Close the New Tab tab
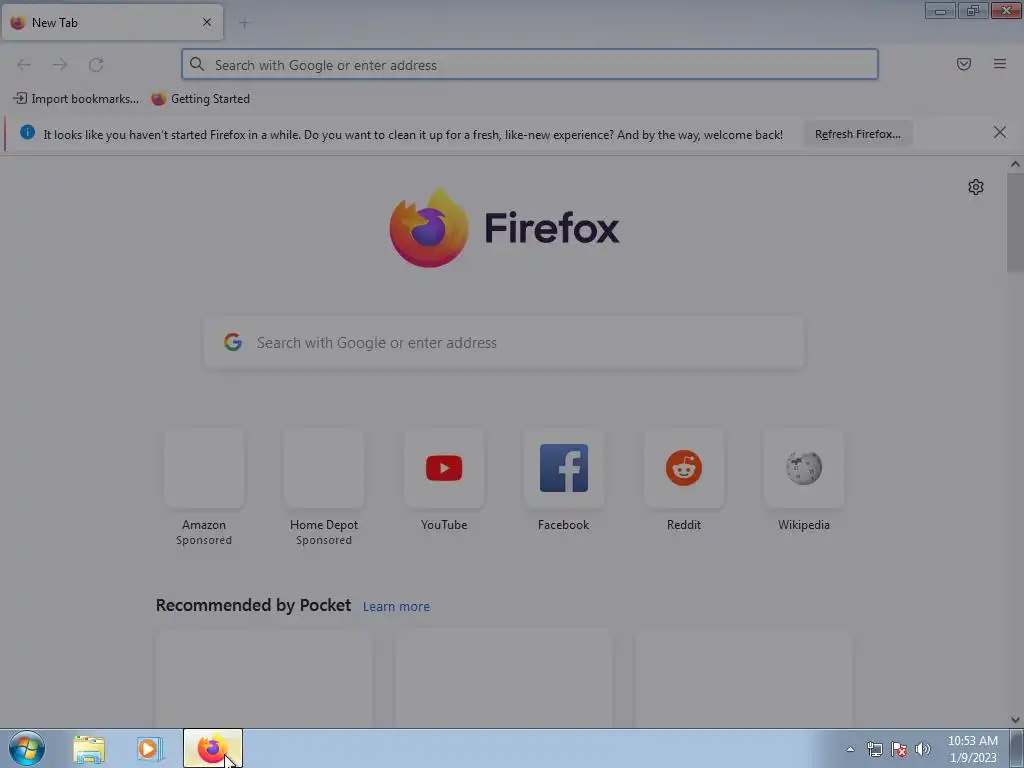The height and width of the screenshot is (768, 1024). (x=207, y=22)
